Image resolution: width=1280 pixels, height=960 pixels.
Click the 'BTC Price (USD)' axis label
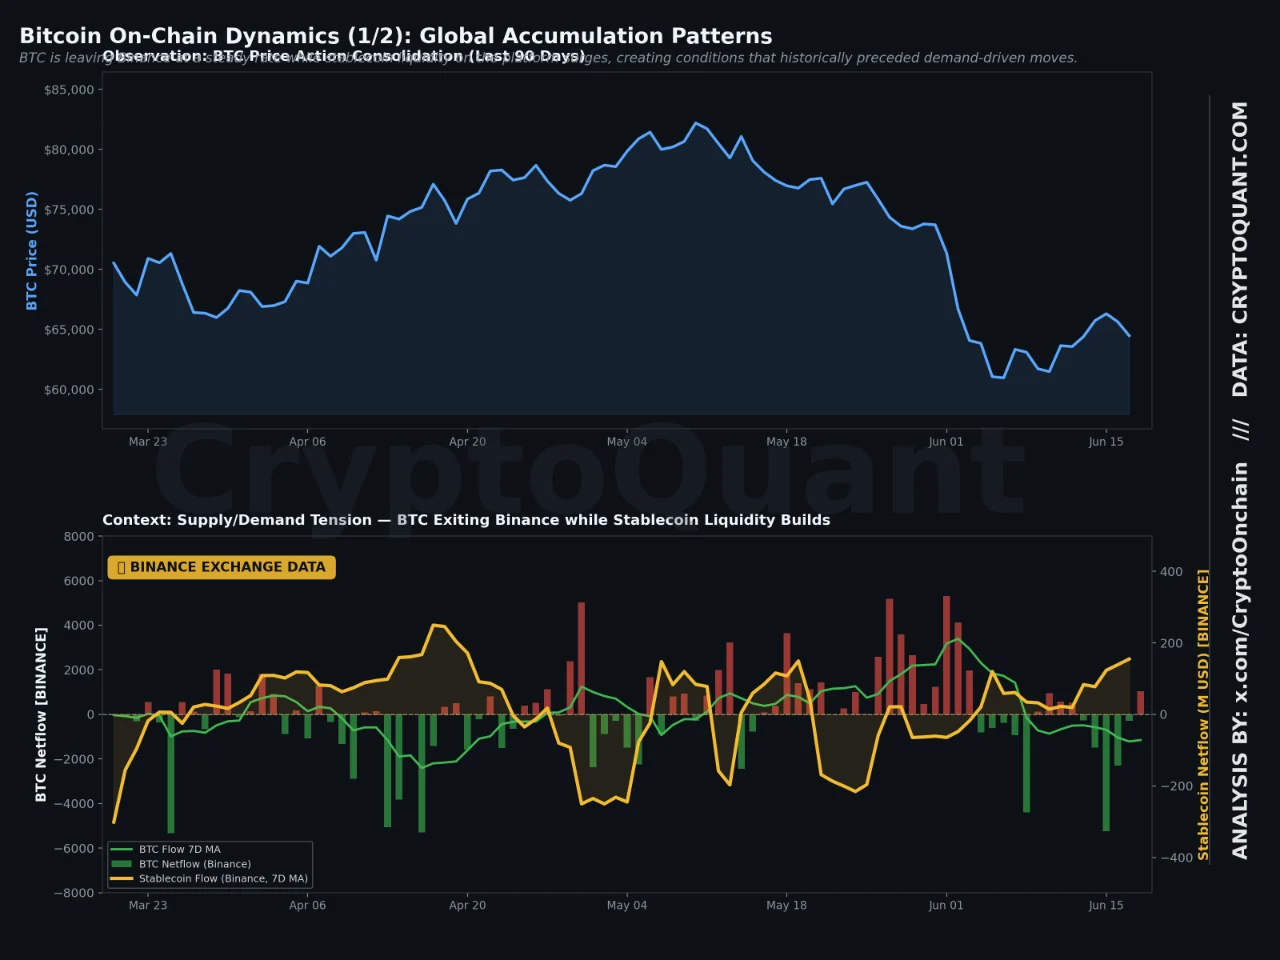tap(32, 250)
